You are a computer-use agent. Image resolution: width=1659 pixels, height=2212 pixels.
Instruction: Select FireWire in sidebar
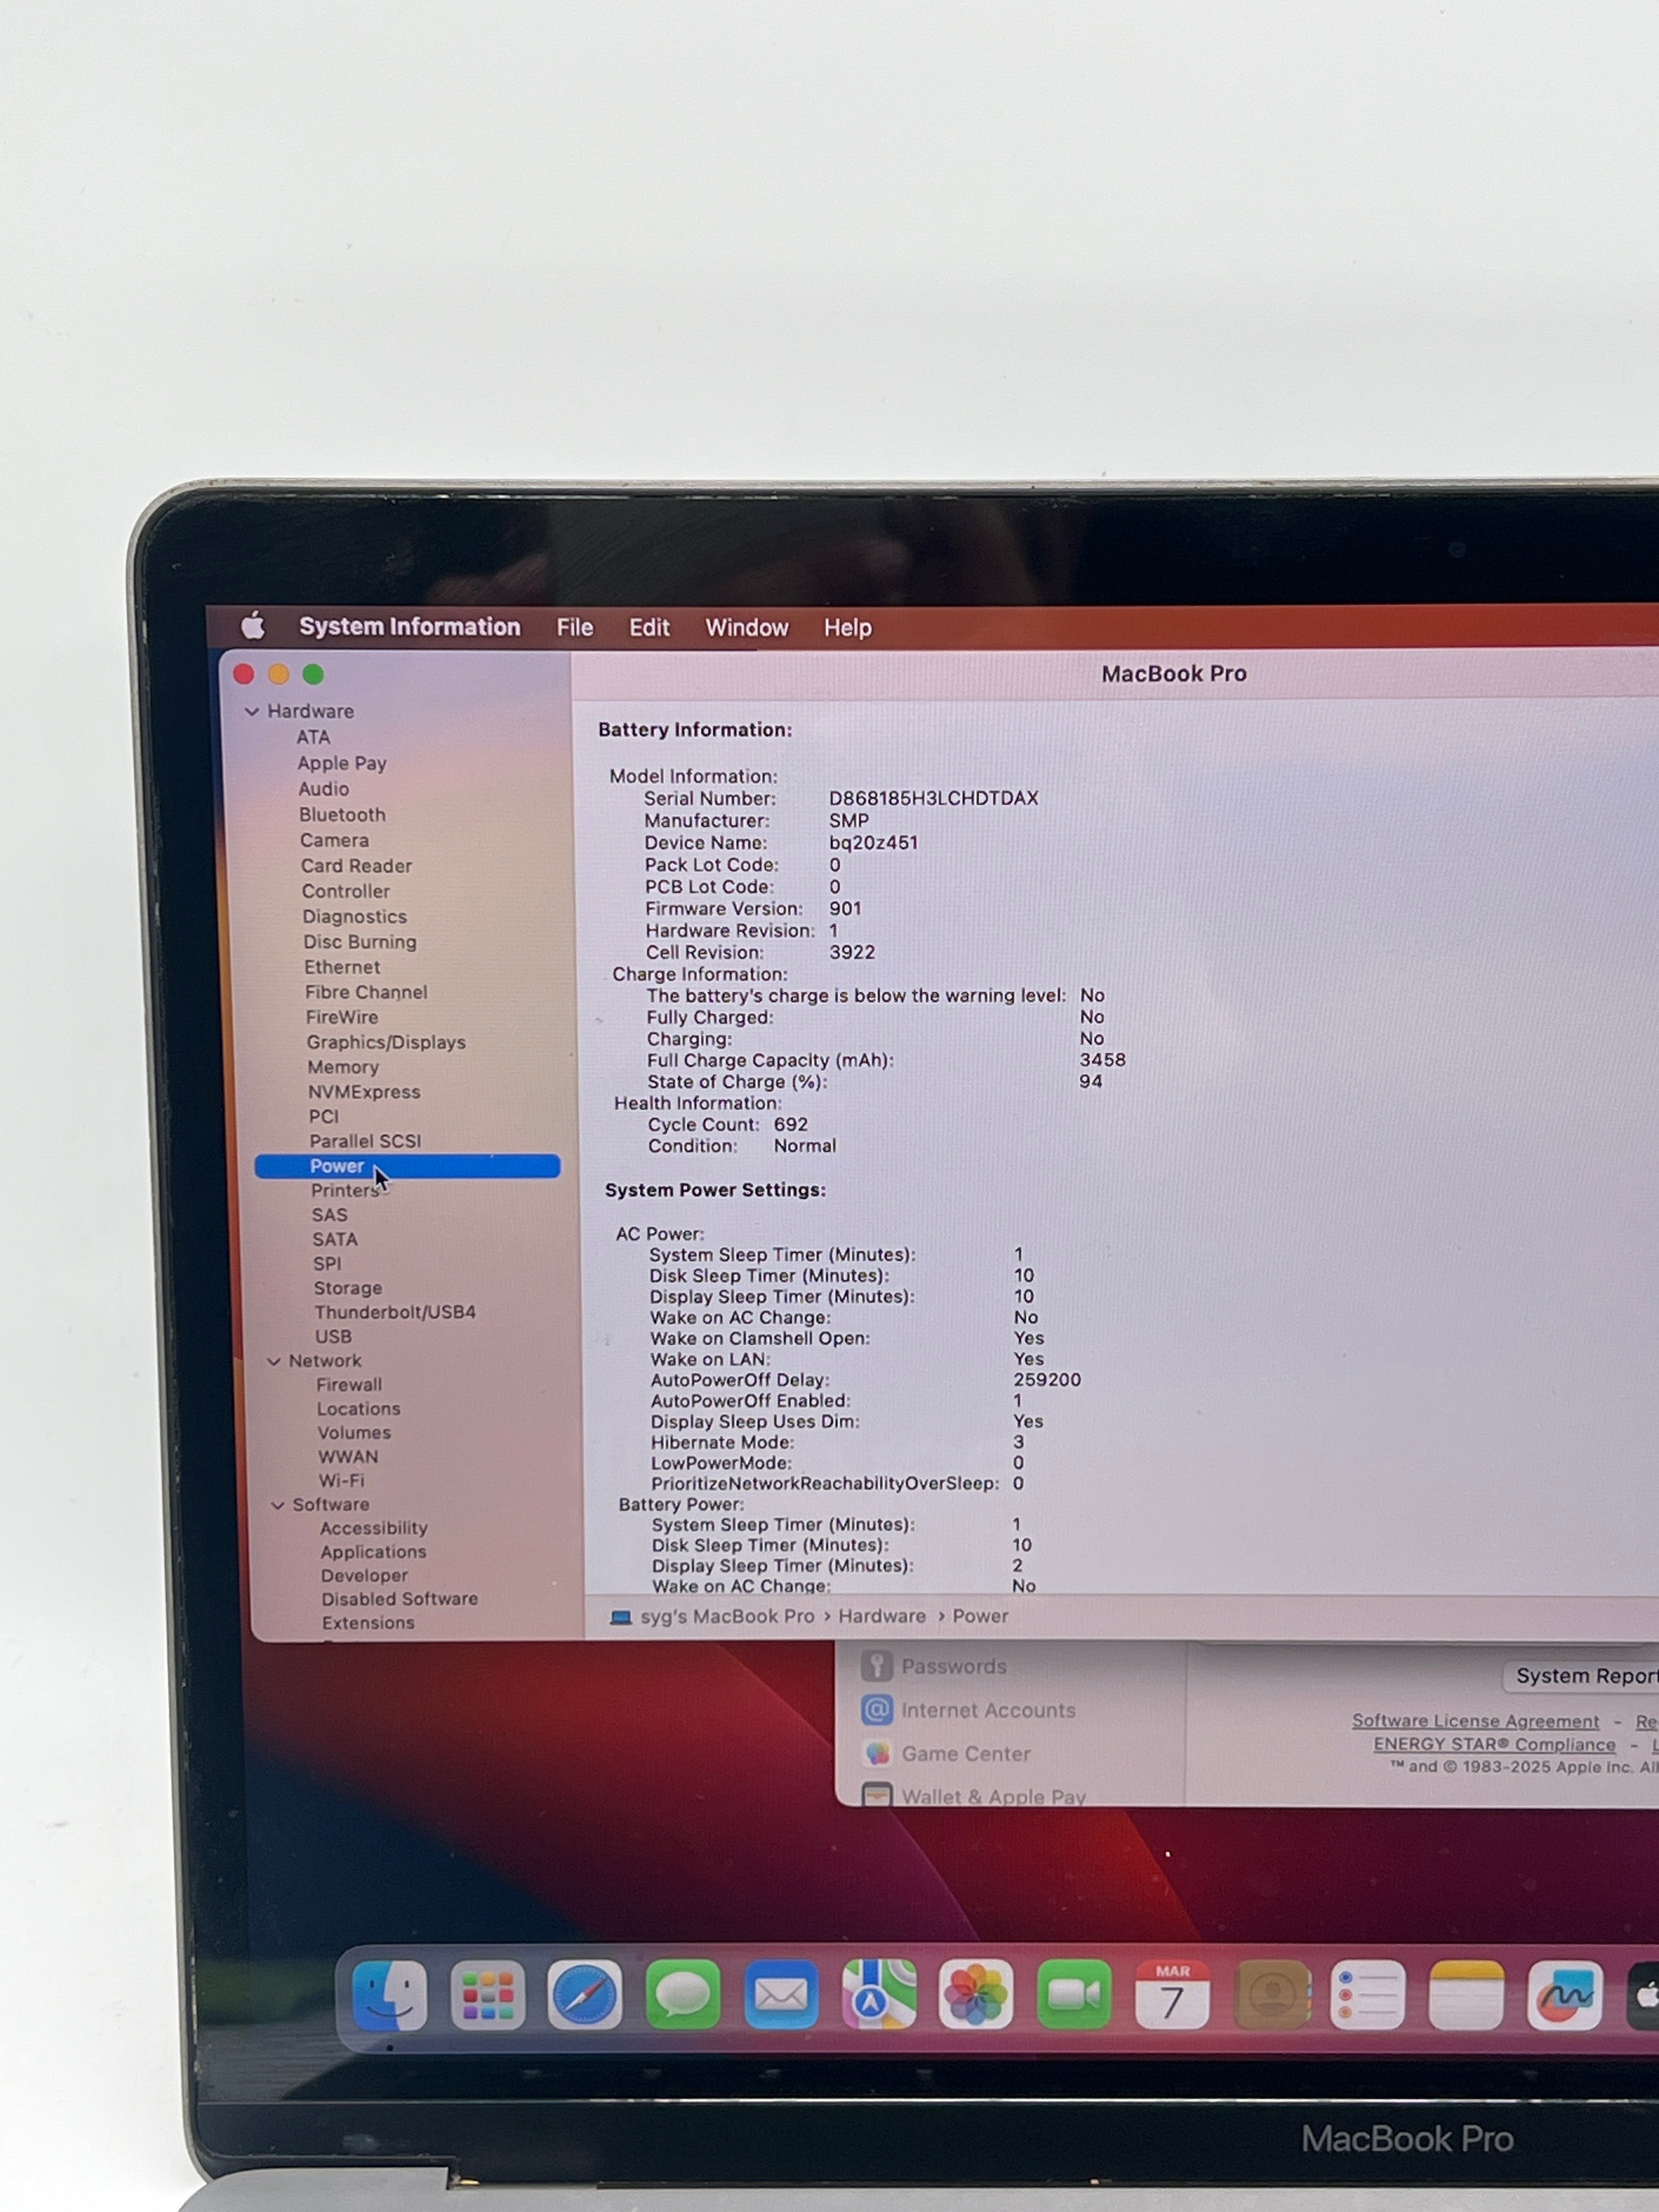pos(342,1017)
